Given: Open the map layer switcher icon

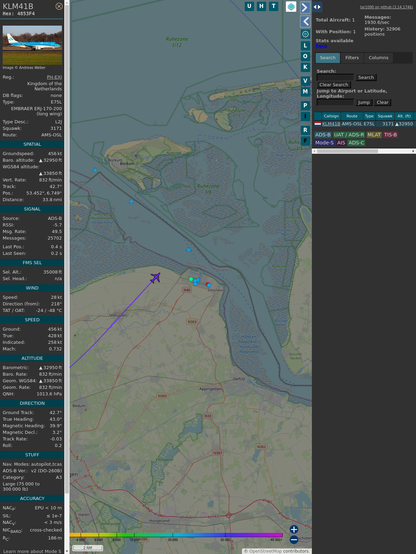Looking at the screenshot, I should (x=291, y=6).
